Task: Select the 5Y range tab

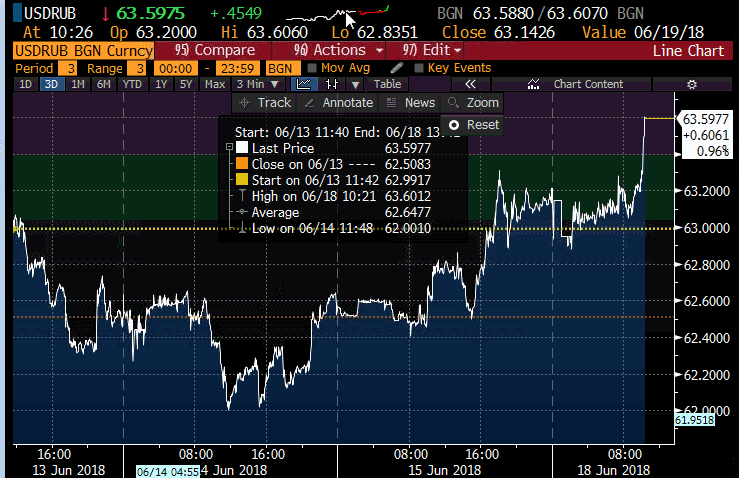Action: click(x=186, y=84)
